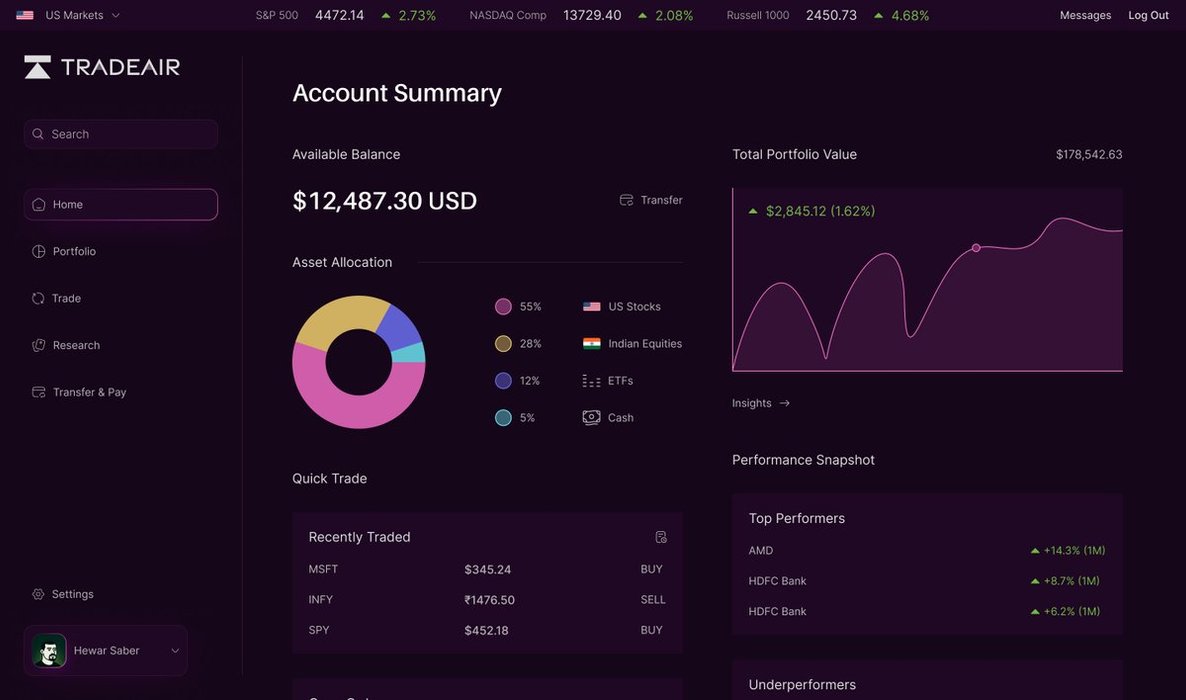The image size is (1186, 700).
Task: Click the Research sidebar icon
Action: click(39, 346)
